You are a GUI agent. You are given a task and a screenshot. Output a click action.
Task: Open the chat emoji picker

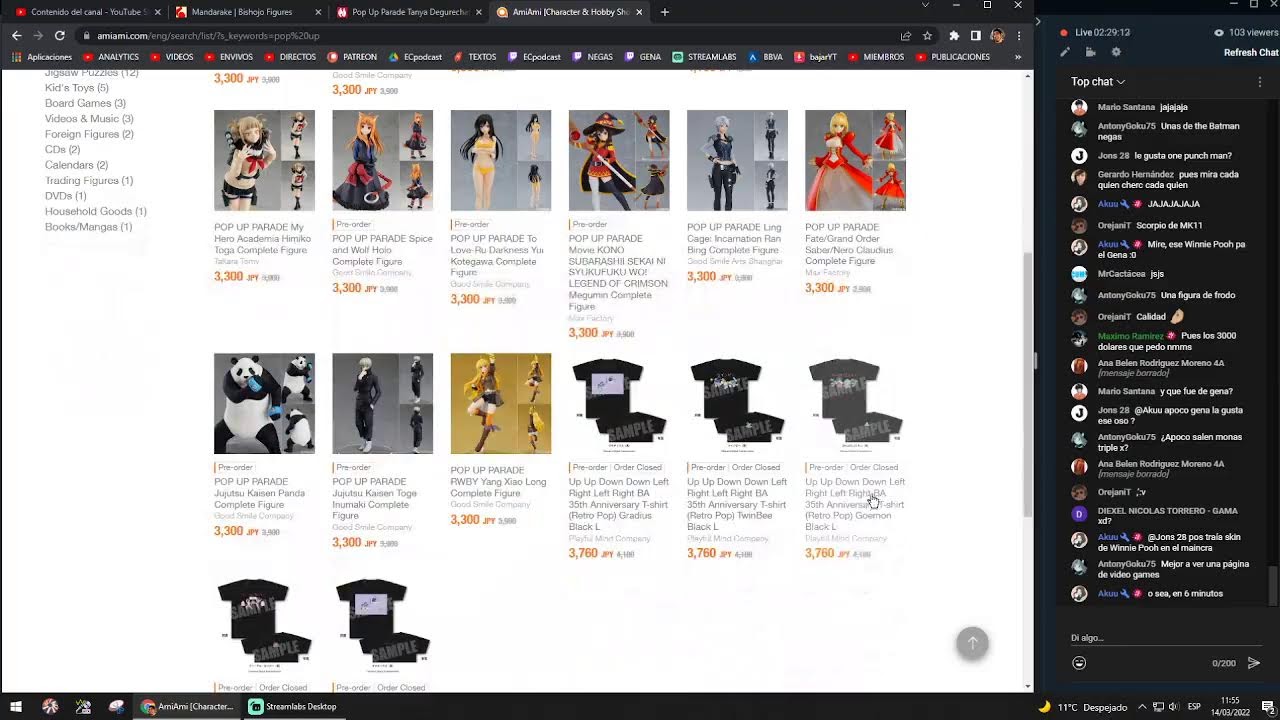pos(1079,663)
